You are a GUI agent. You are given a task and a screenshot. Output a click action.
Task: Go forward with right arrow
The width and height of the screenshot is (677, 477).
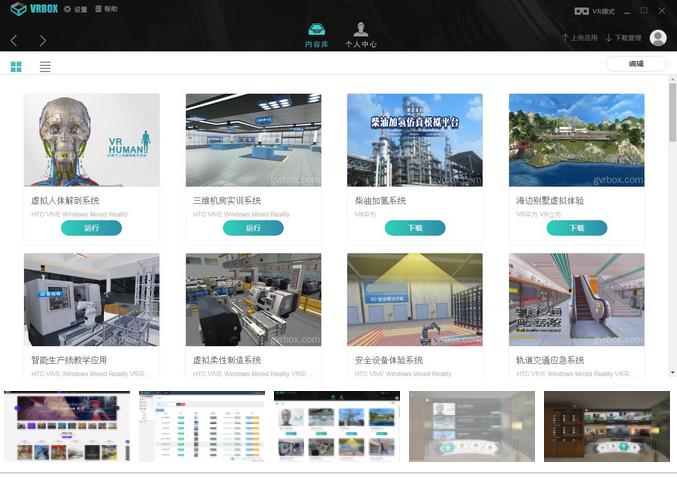tap(43, 40)
